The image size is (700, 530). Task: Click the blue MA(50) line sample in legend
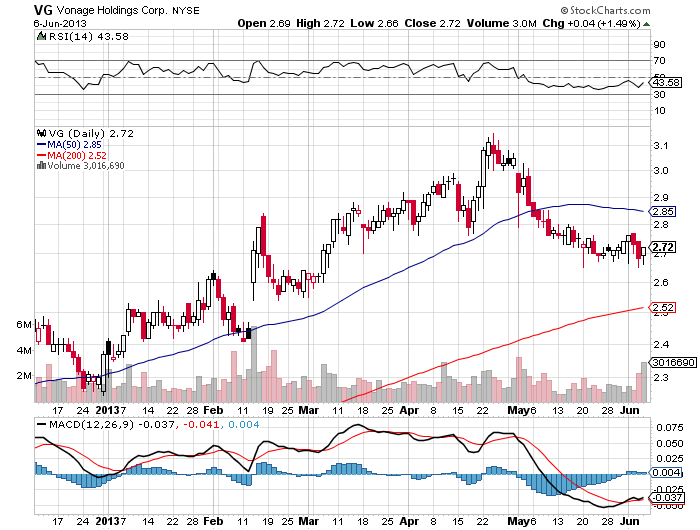point(42,145)
